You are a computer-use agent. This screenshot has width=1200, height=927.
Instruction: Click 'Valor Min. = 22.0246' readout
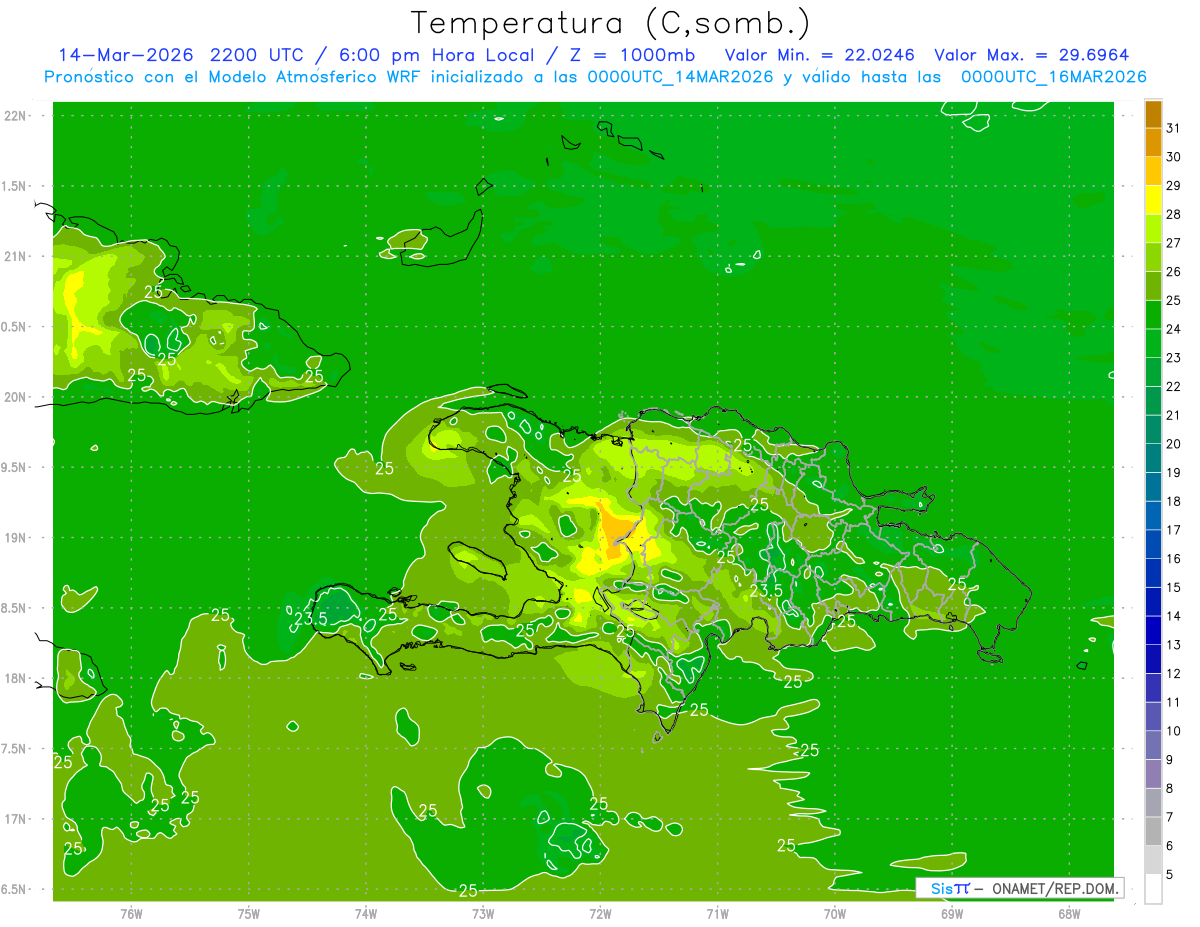pos(819,55)
